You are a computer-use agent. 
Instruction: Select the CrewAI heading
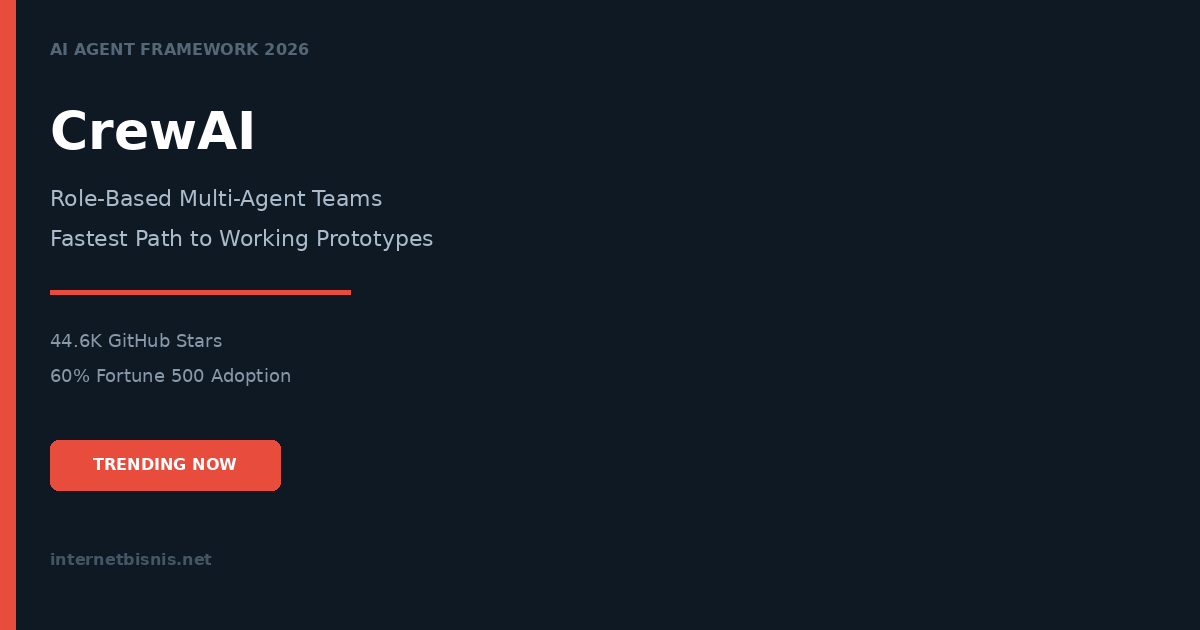pyautogui.click(x=153, y=132)
